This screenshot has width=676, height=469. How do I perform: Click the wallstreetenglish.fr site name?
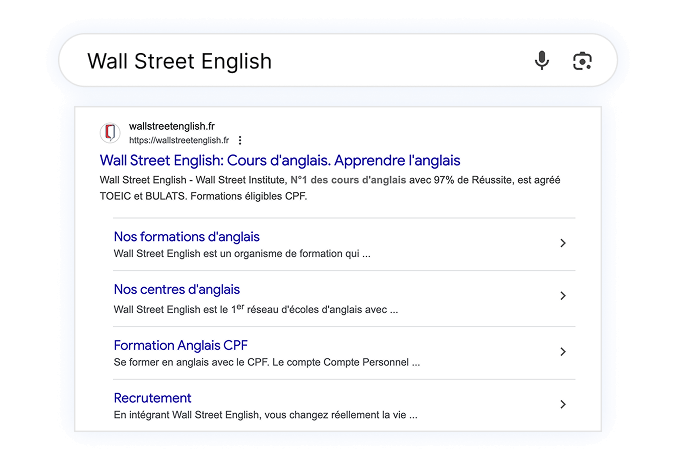(x=172, y=127)
